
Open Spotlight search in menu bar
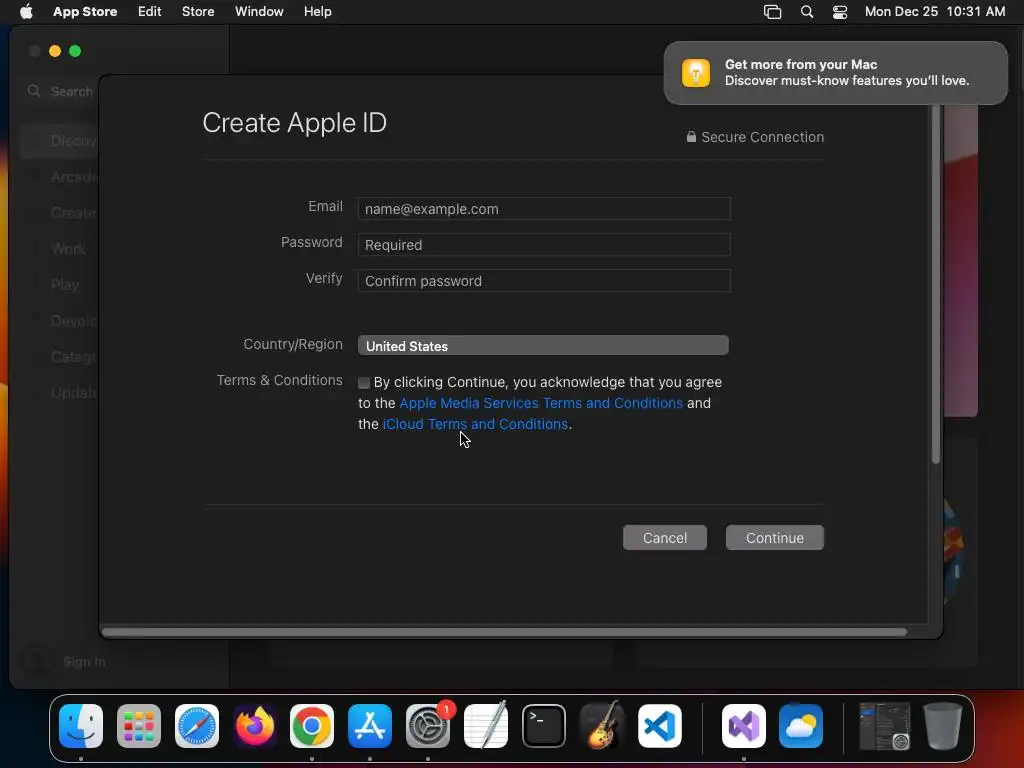click(807, 12)
